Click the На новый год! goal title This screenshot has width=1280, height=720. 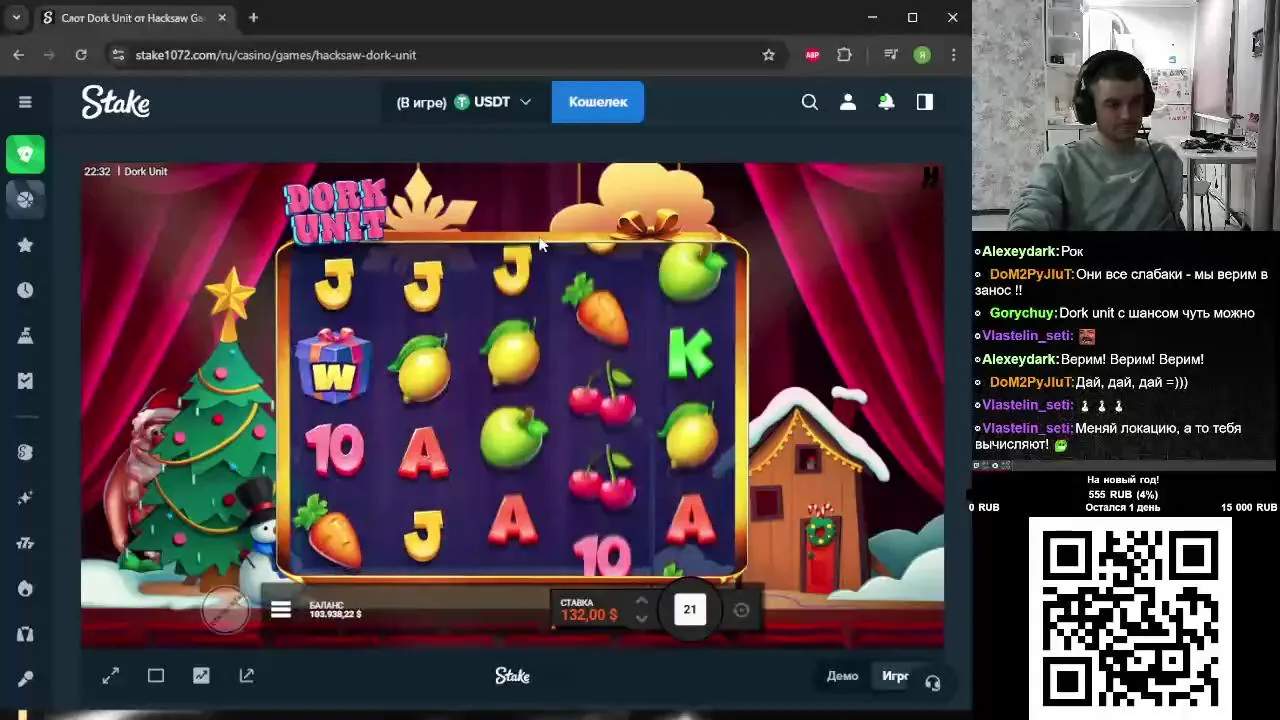1123,480
